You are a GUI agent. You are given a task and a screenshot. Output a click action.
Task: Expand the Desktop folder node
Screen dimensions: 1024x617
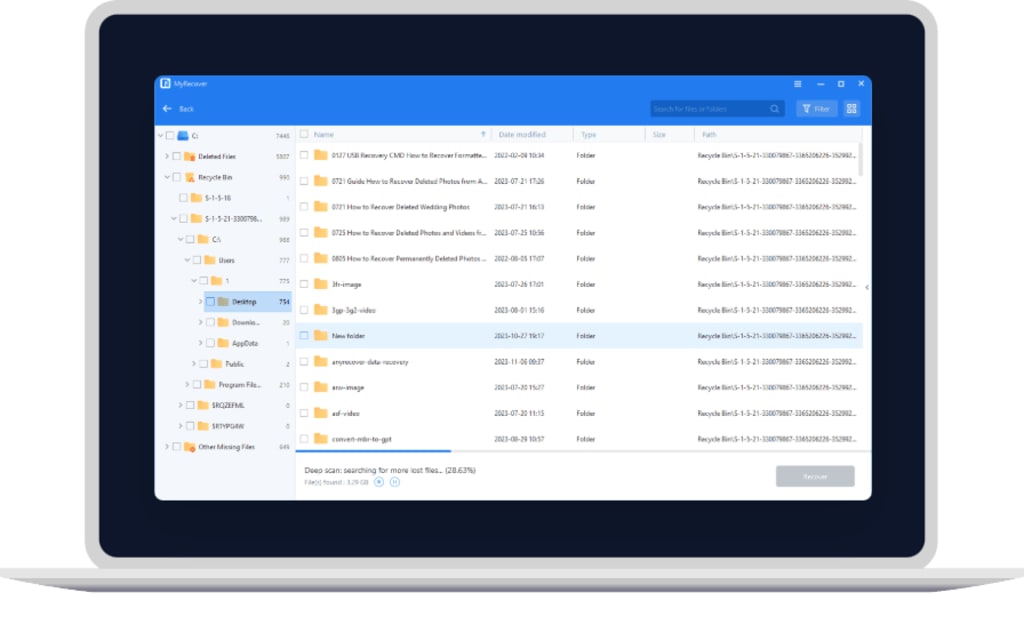200,302
